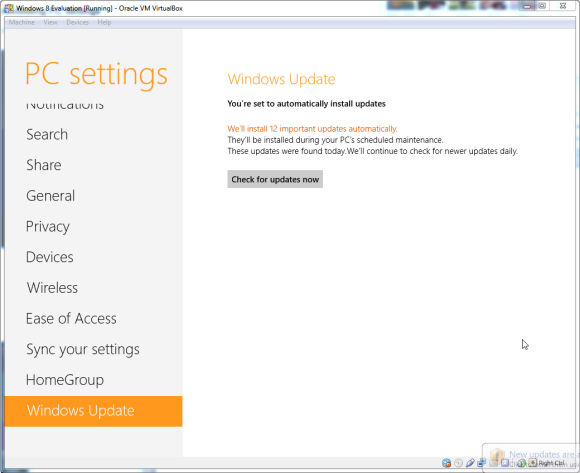
Task: Click the Right Ctrl host key indicator
Action: 551,463
